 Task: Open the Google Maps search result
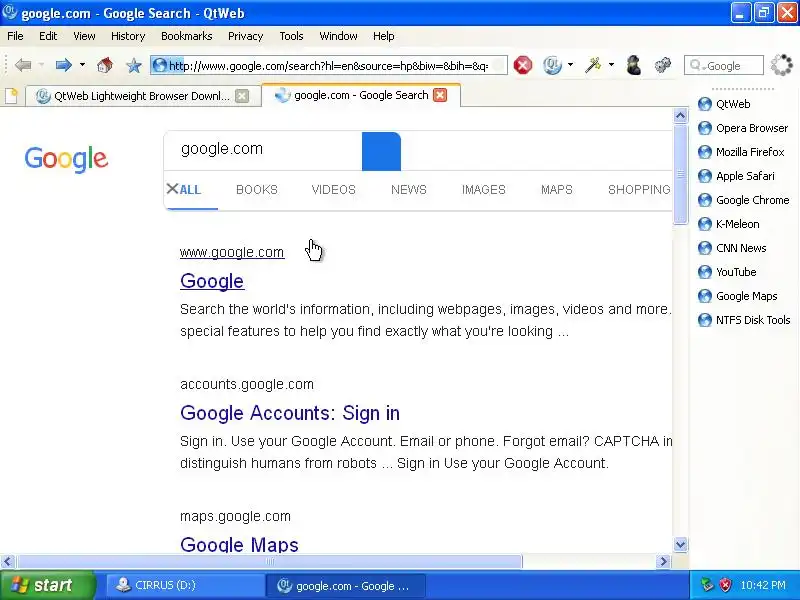239,544
